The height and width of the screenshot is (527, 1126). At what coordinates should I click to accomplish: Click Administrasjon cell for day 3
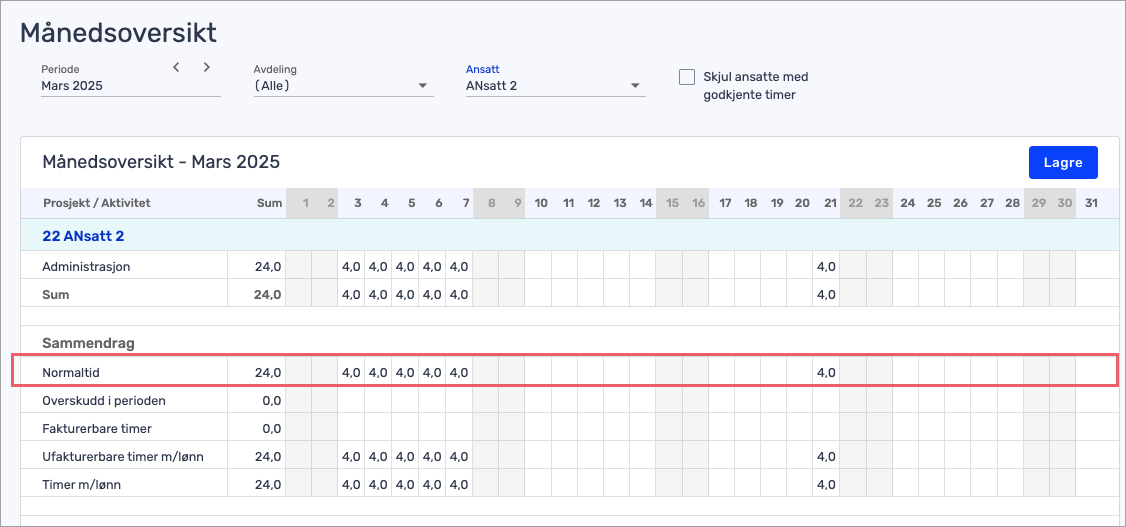[351, 266]
